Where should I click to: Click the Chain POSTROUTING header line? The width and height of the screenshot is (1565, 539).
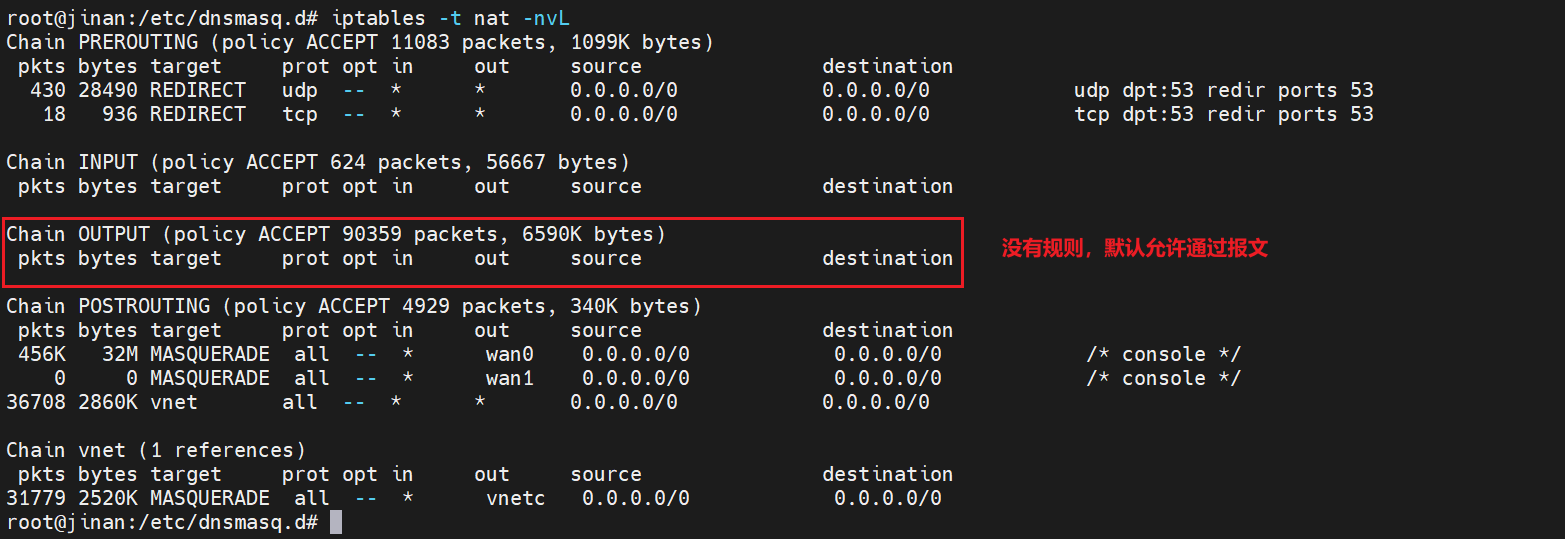point(354,306)
